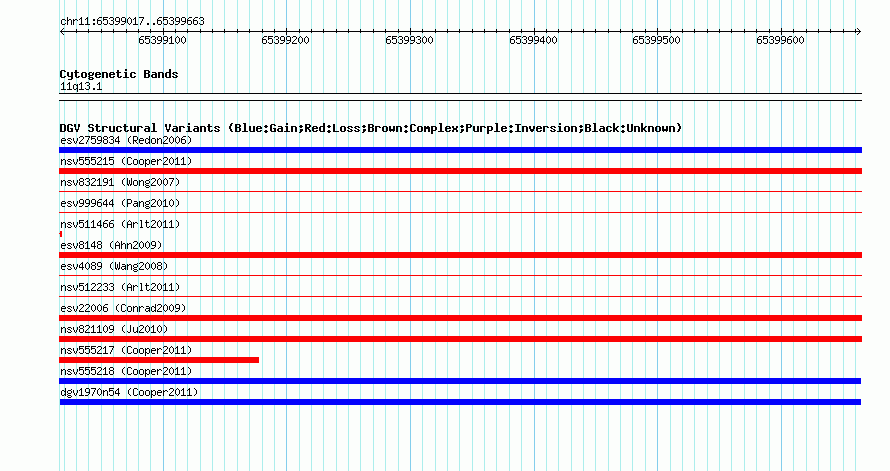Image resolution: width=890 pixels, height=471 pixels.
Task: Click the thin esv4089 loss line
Action: [x=460, y=276]
